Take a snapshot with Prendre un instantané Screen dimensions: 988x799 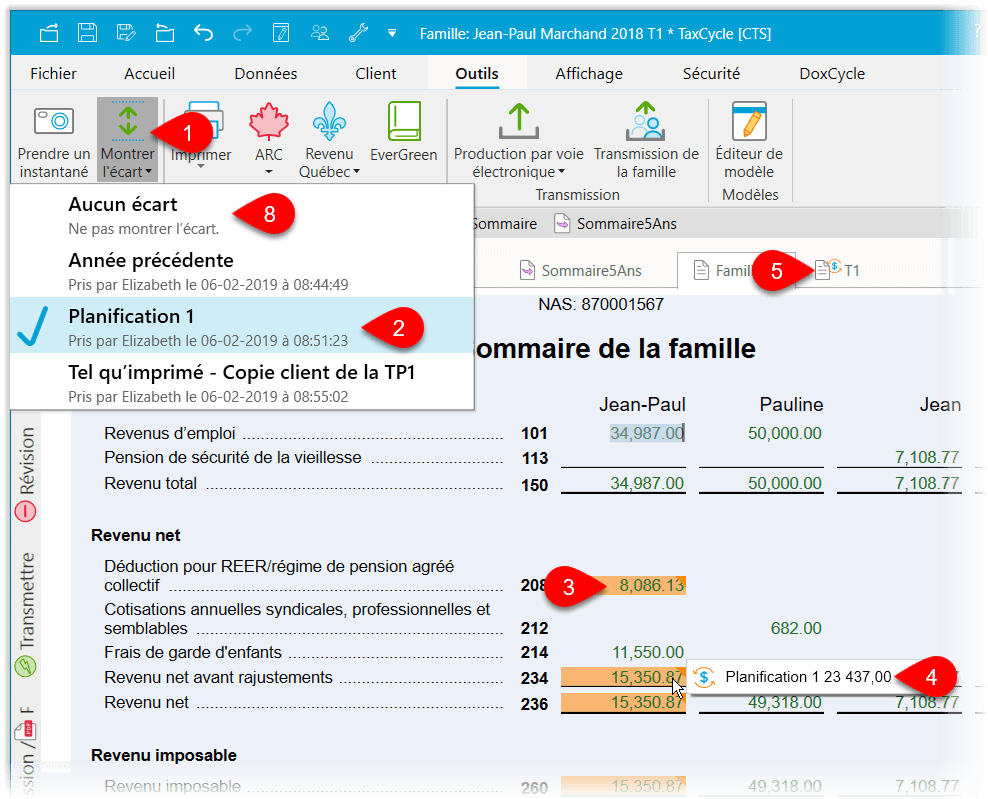coord(54,140)
